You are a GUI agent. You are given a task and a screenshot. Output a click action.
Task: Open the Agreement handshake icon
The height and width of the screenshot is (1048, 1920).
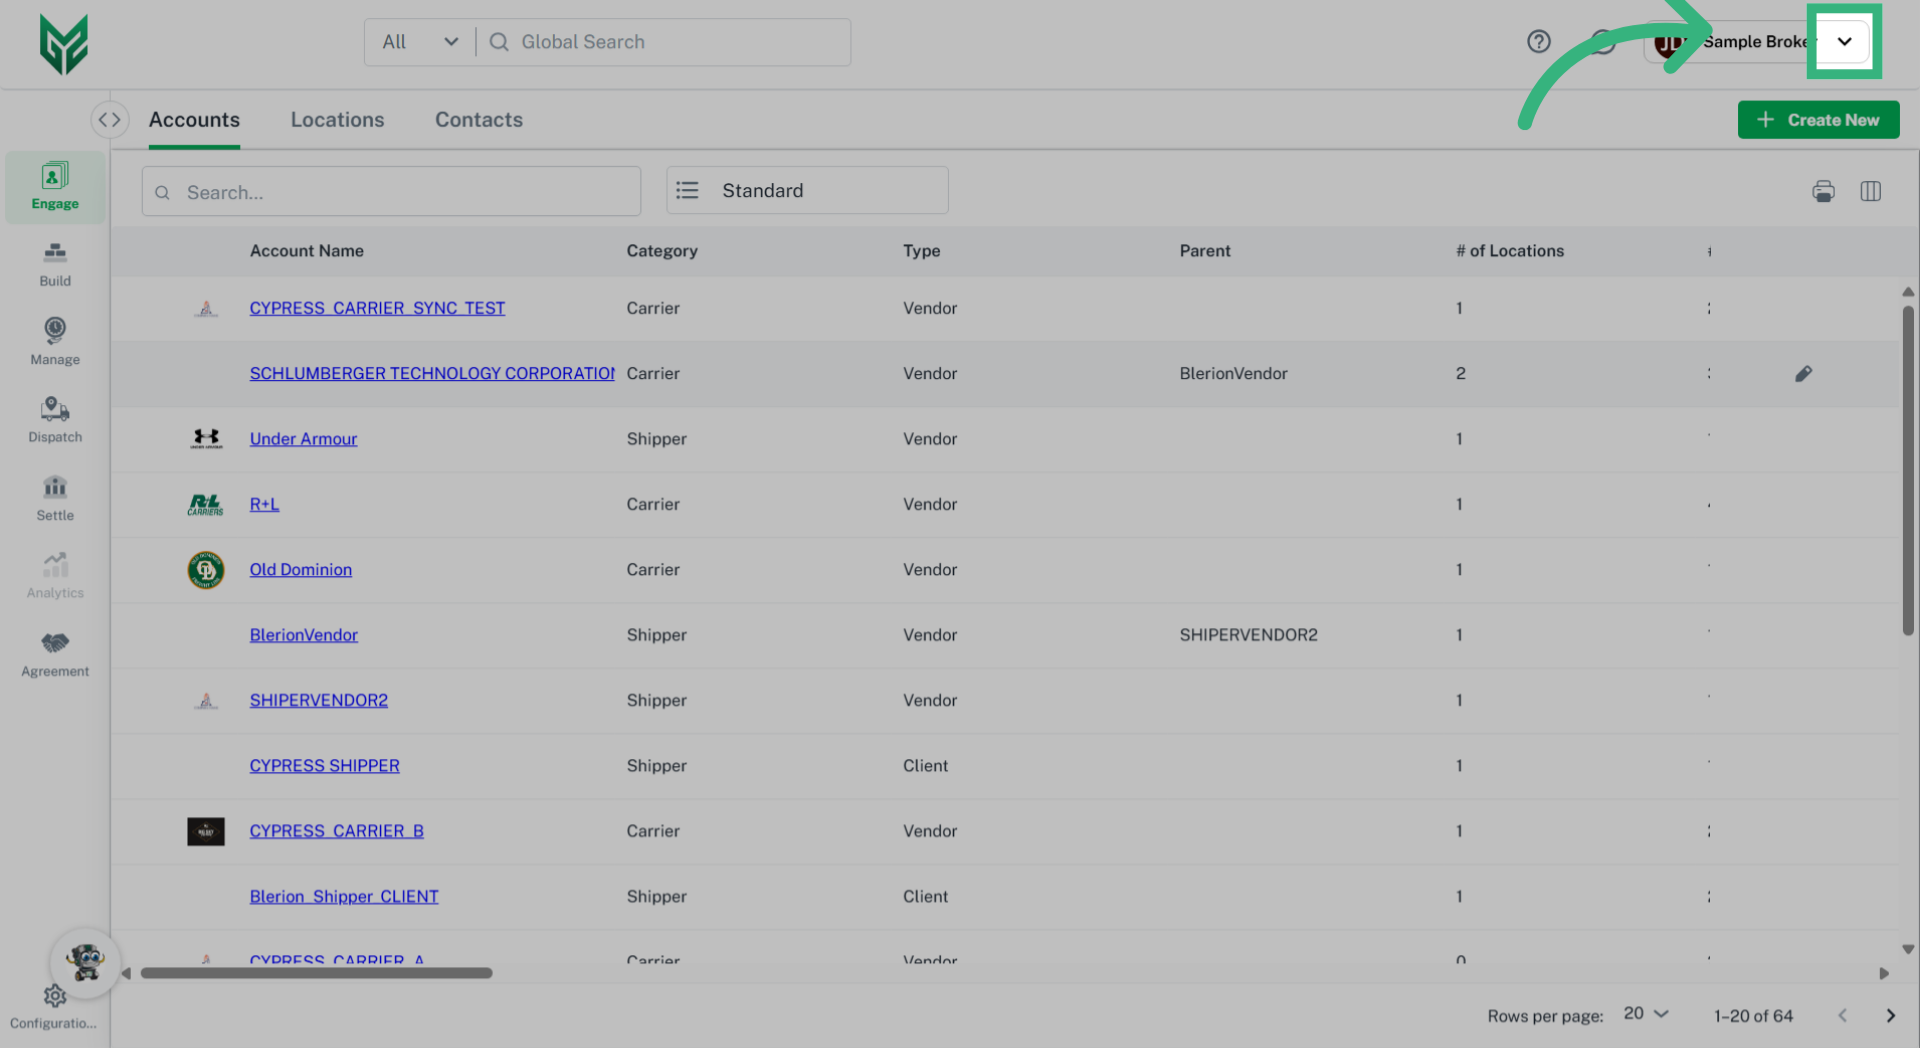pos(55,654)
